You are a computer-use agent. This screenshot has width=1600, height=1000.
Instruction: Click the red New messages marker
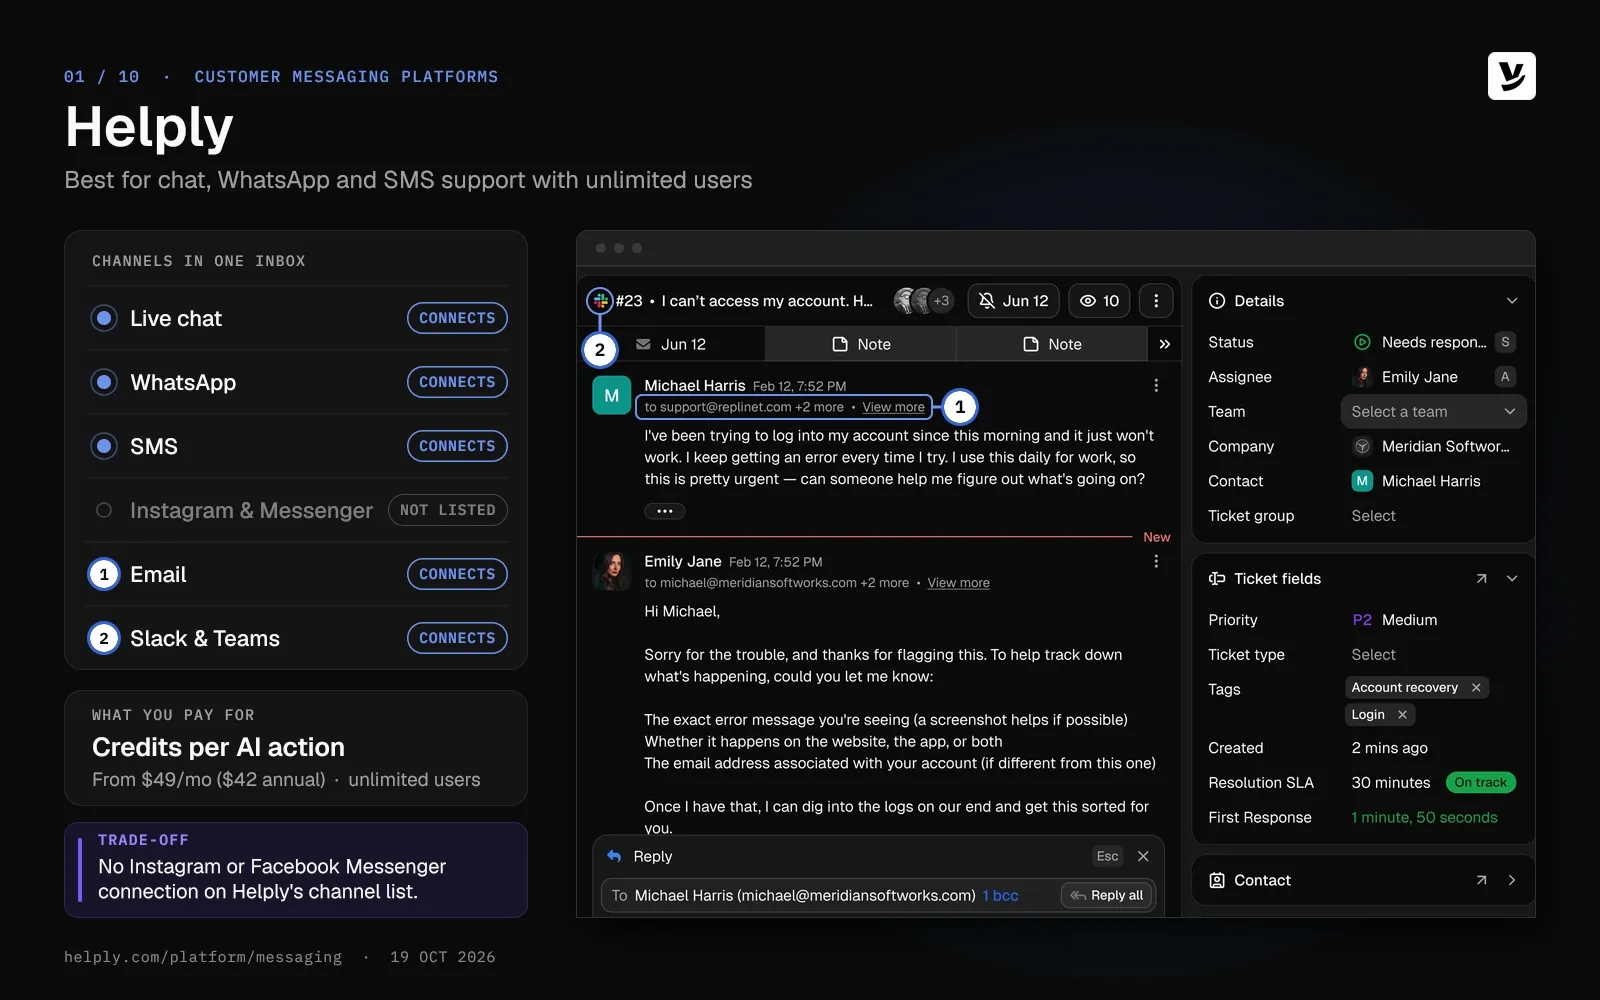[1156, 537]
